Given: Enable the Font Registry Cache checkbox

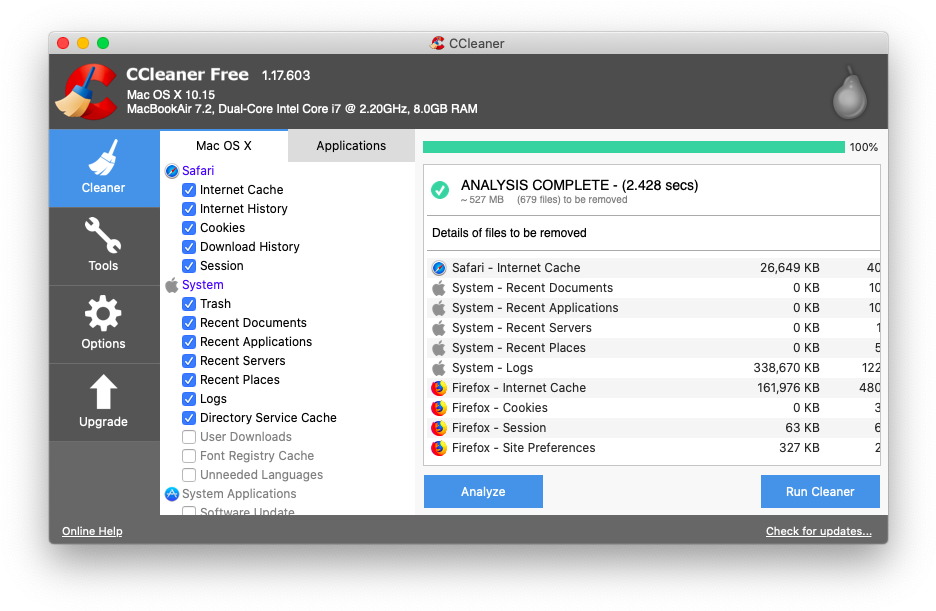Looking at the screenshot, I should click(189, 456).
